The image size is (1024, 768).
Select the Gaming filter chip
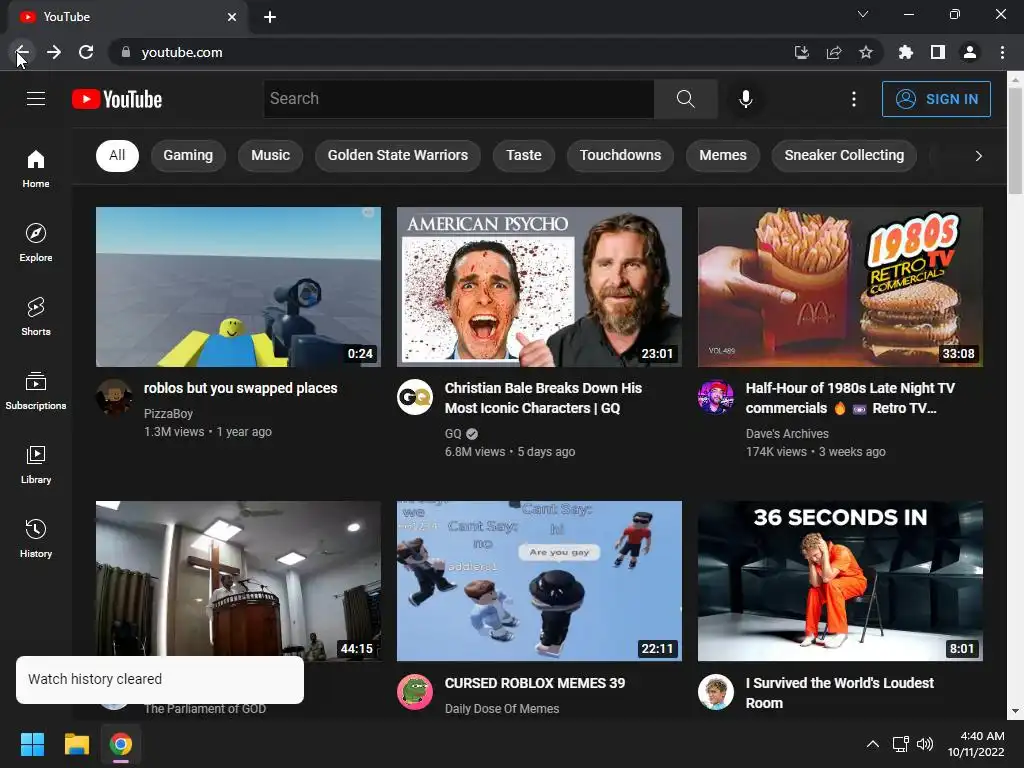[x=188, y=155]
